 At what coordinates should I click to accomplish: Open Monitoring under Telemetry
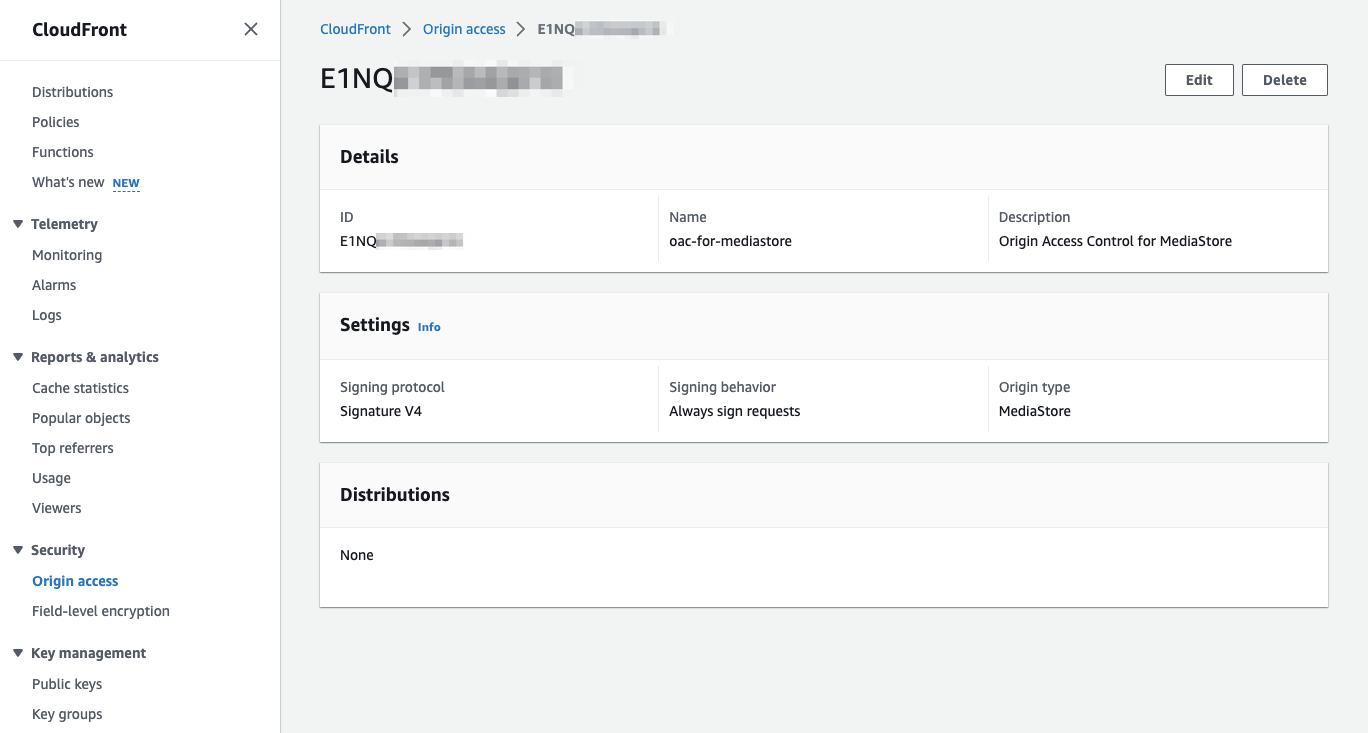67,255
